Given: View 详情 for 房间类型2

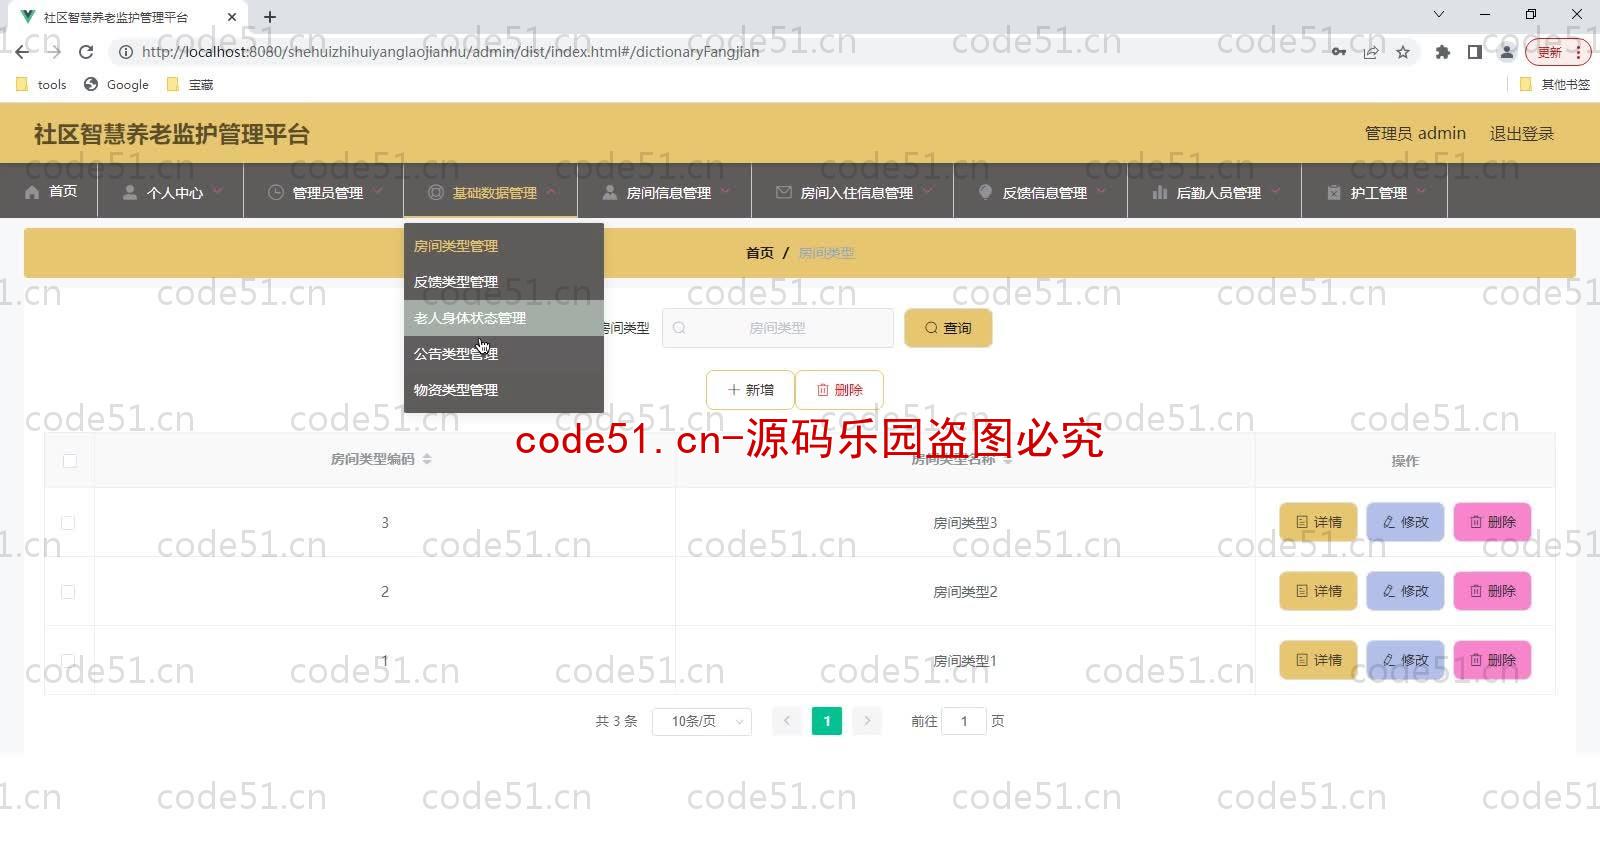Looking at the screenshot, I should point(1318,591).
